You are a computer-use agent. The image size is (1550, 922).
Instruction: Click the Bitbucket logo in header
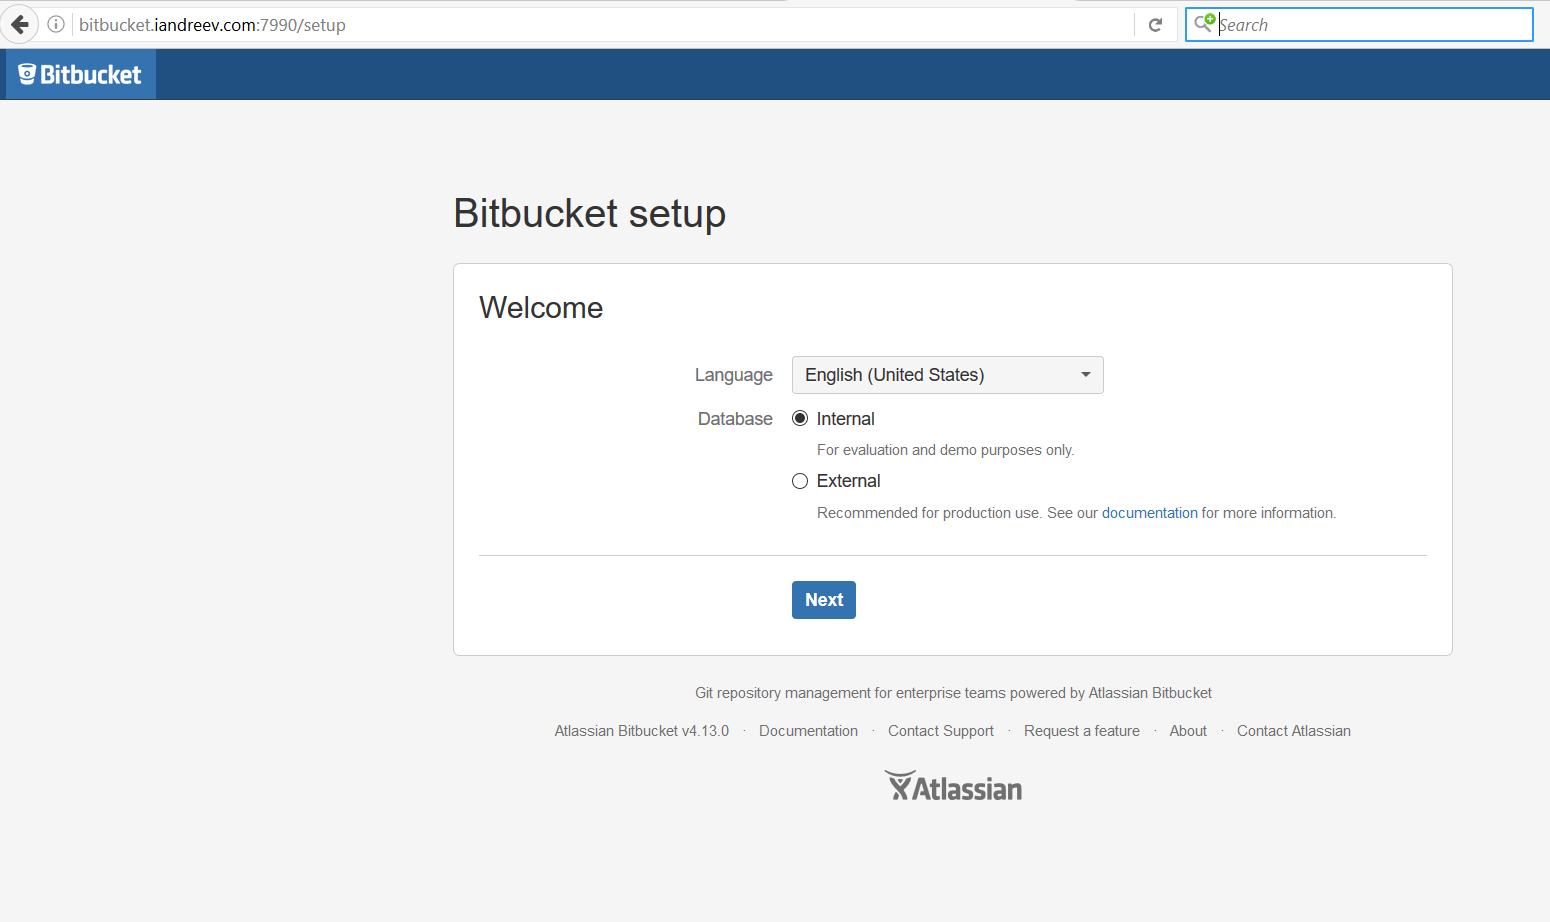[x=81, y=75]
